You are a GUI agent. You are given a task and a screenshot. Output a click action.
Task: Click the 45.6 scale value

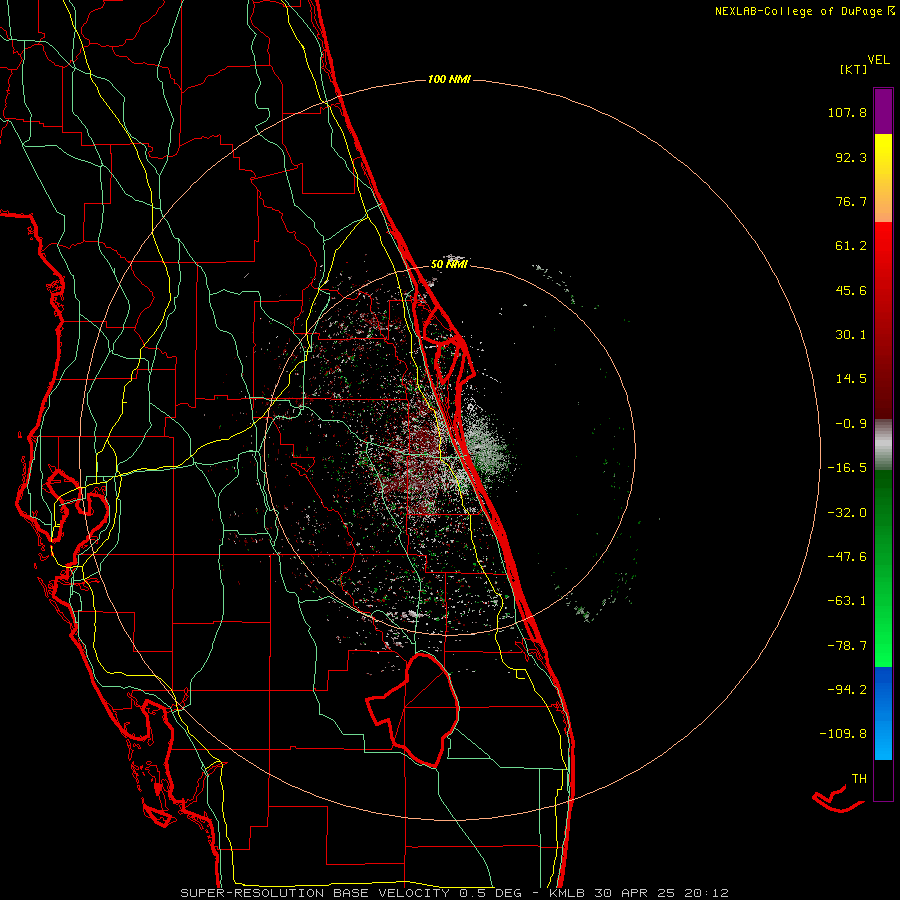(x=851, y=290)
